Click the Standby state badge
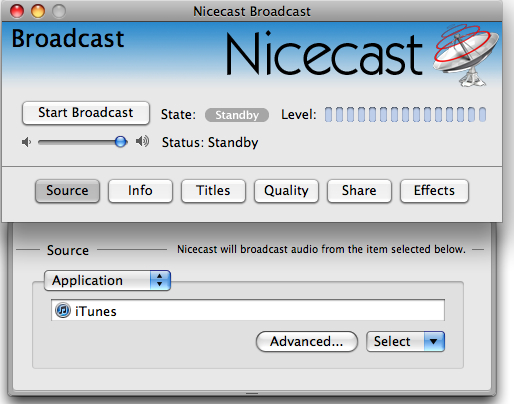 (x=237, y=115)
